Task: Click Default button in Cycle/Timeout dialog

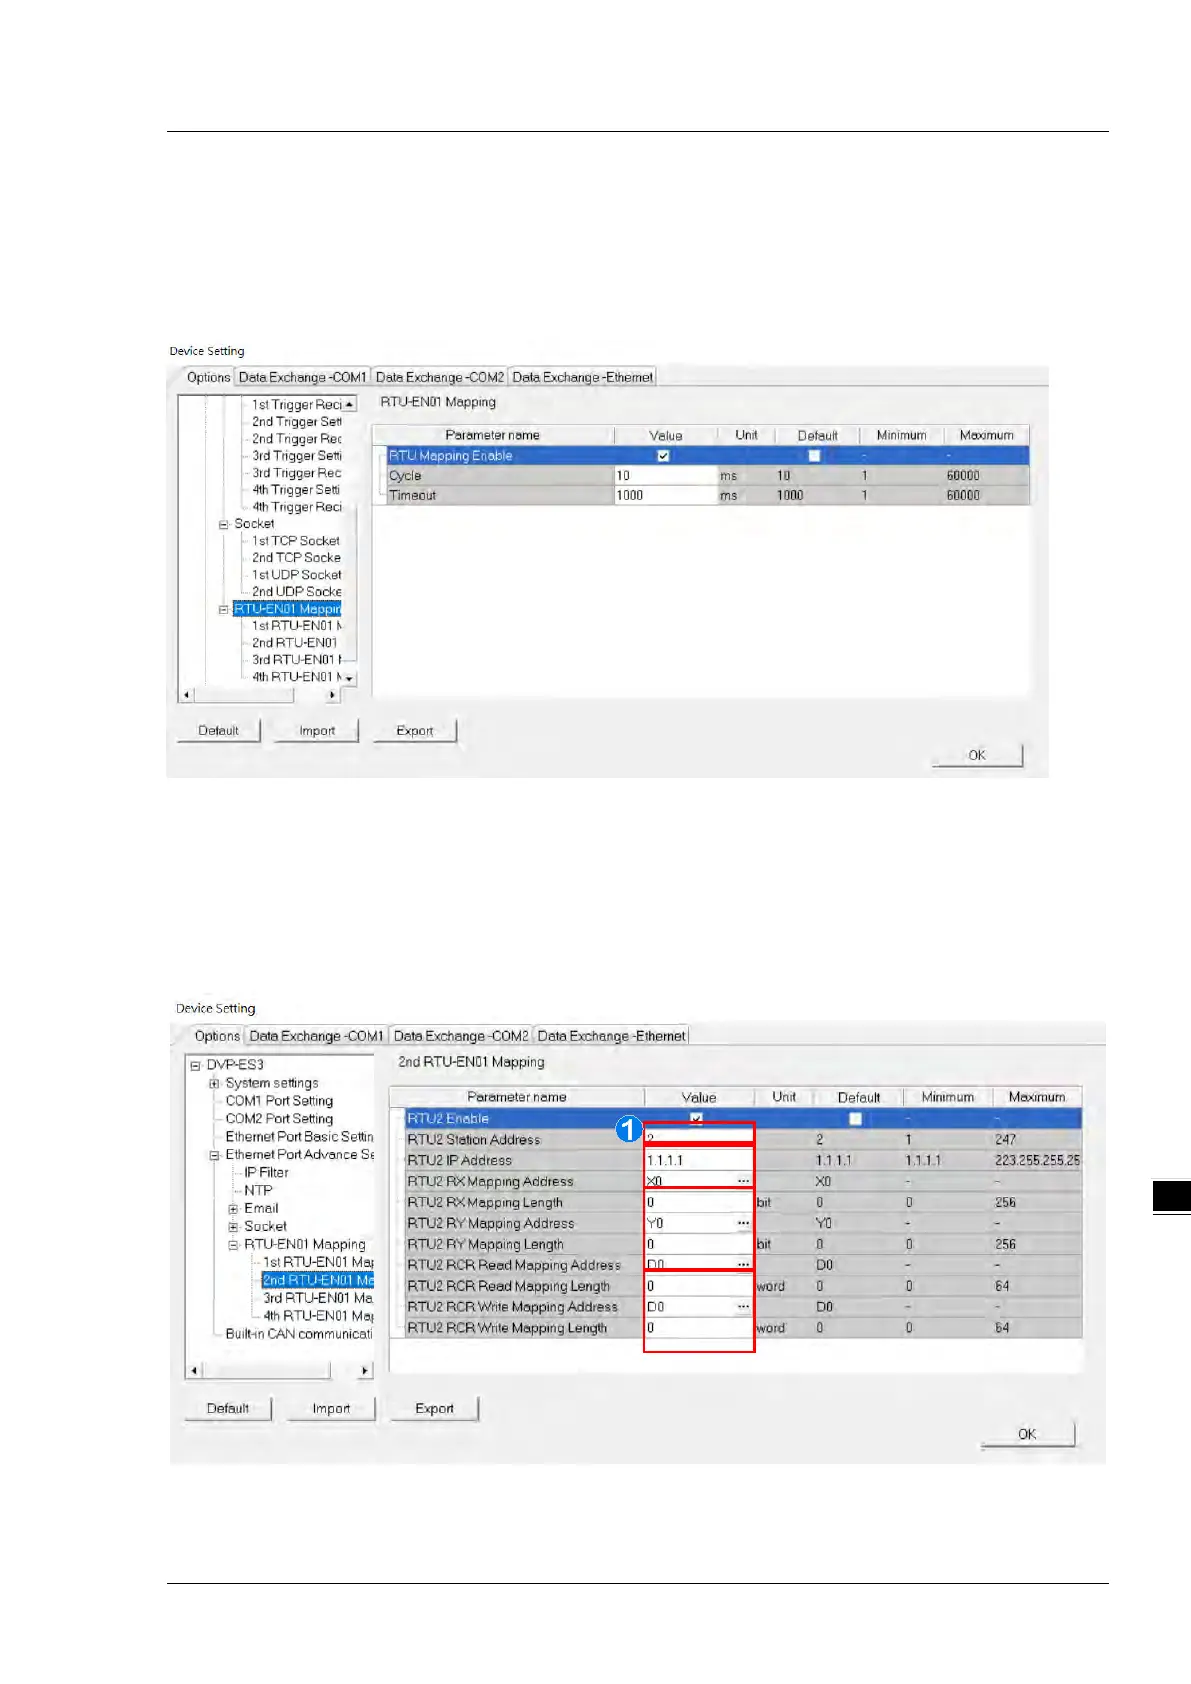Action: (x=218, y=731)
